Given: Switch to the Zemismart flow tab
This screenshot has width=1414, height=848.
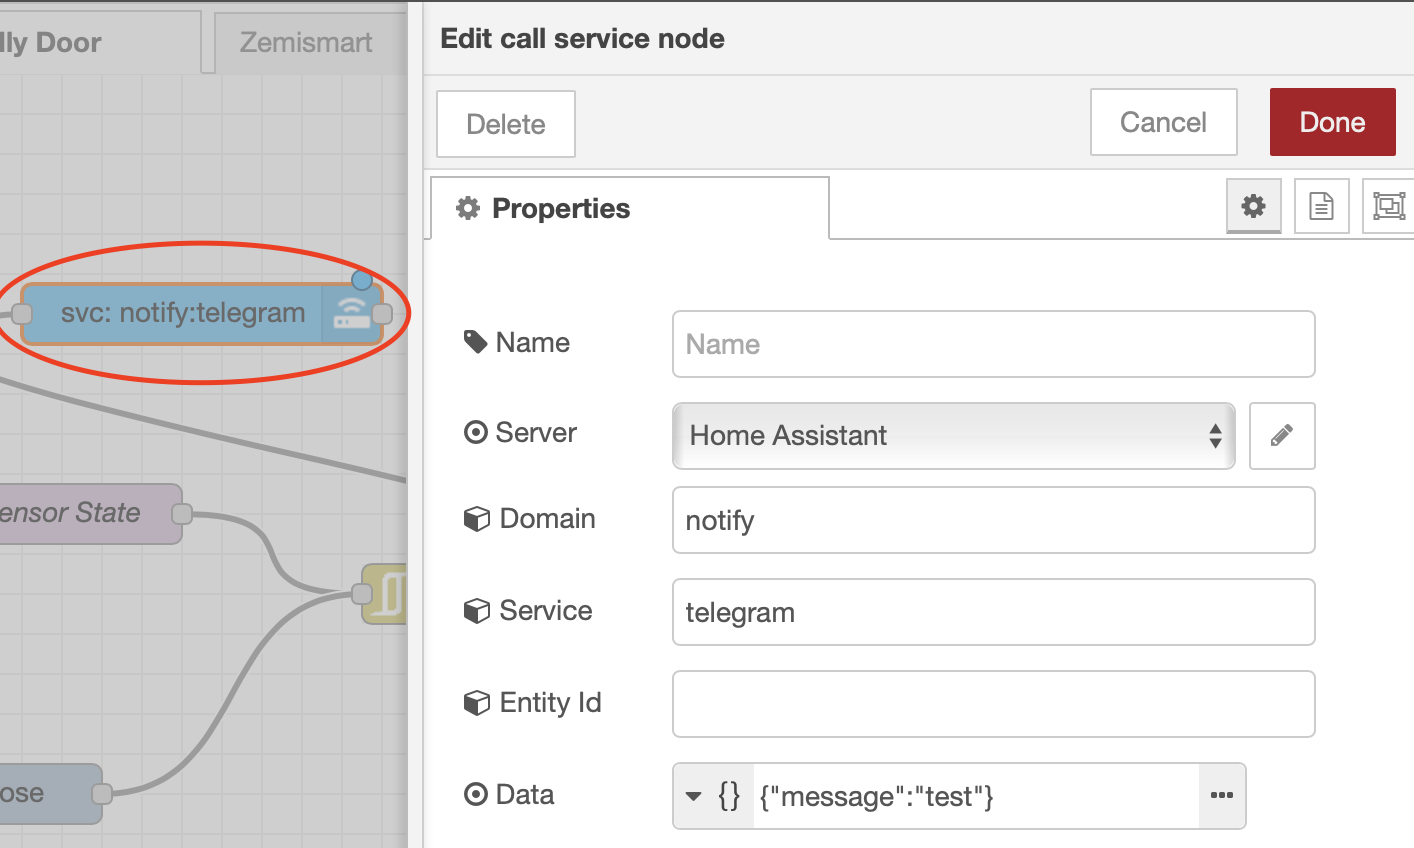Looking at the screenshot, I should pos(305,42).
